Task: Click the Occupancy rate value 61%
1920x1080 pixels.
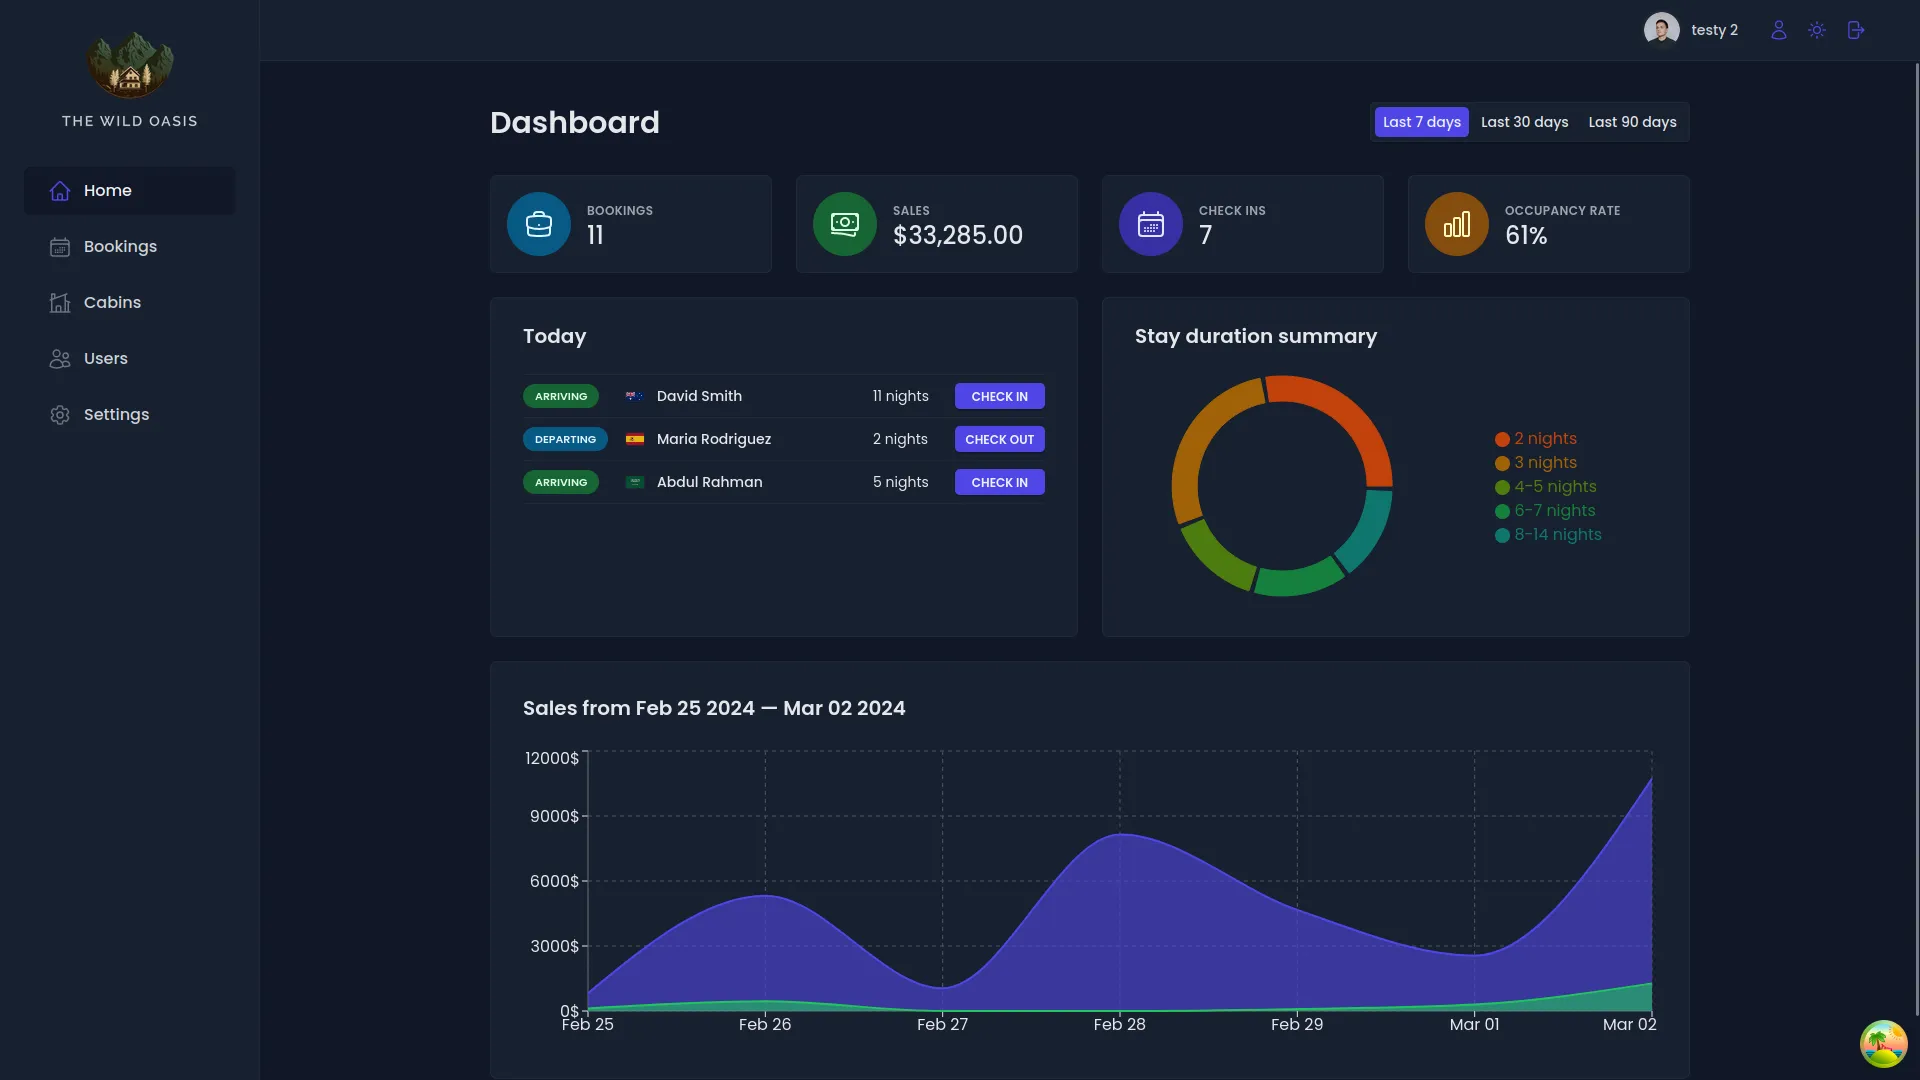Action: (x=1526, y=235)
